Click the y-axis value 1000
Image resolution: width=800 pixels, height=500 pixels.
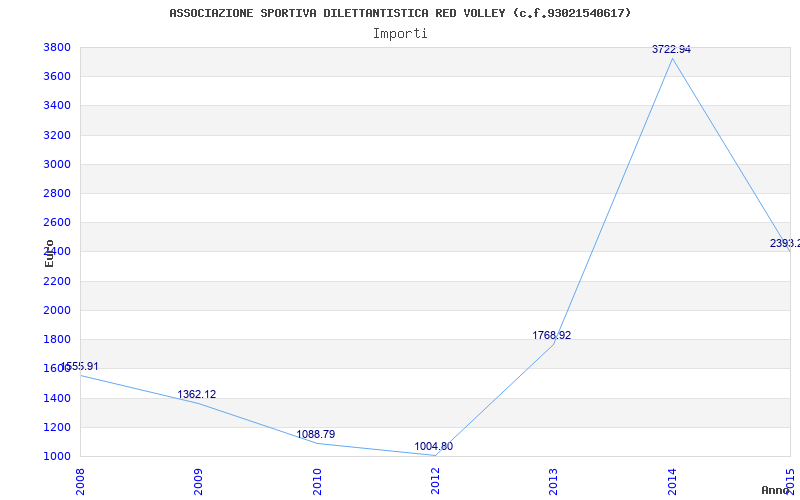[57, 456]
